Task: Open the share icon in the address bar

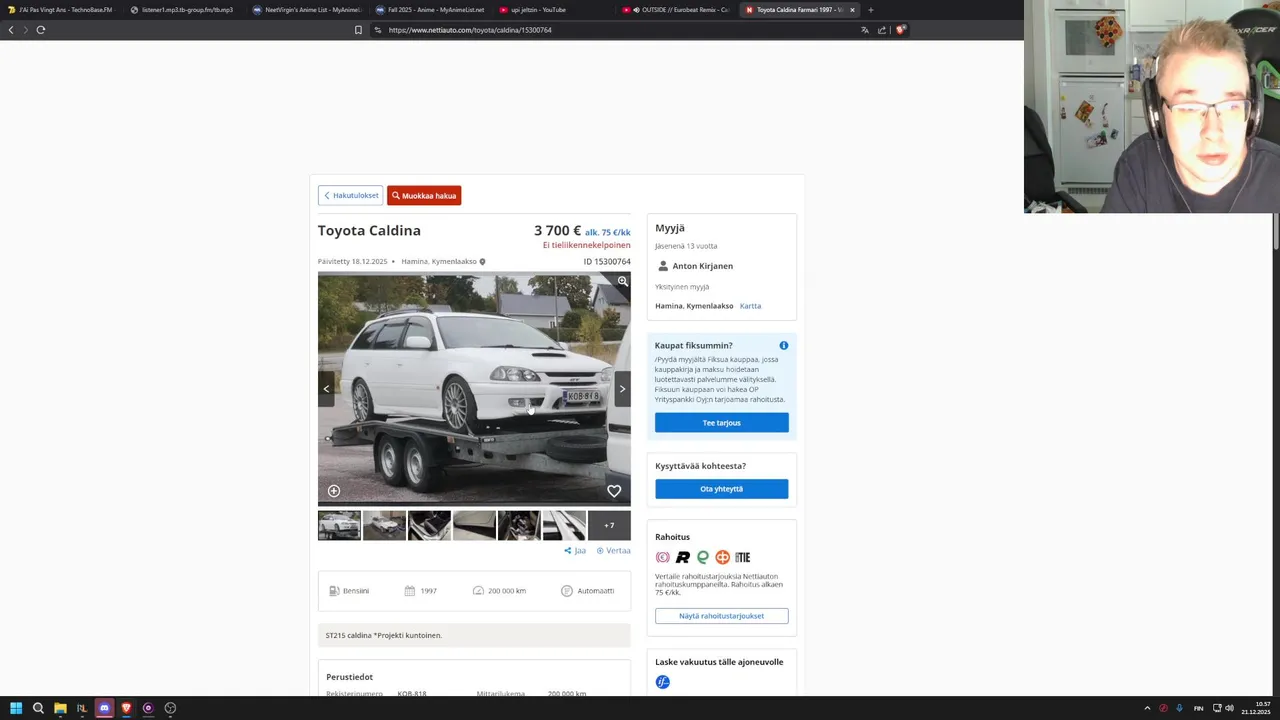Action: click(x=882, y=30)
